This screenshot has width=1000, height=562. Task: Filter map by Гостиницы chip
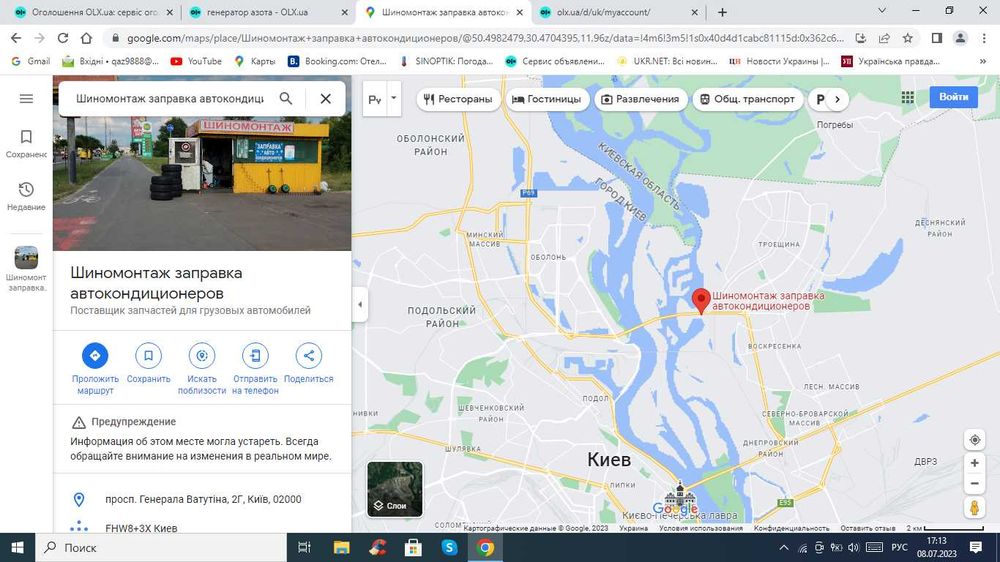[x=547, y=99]
